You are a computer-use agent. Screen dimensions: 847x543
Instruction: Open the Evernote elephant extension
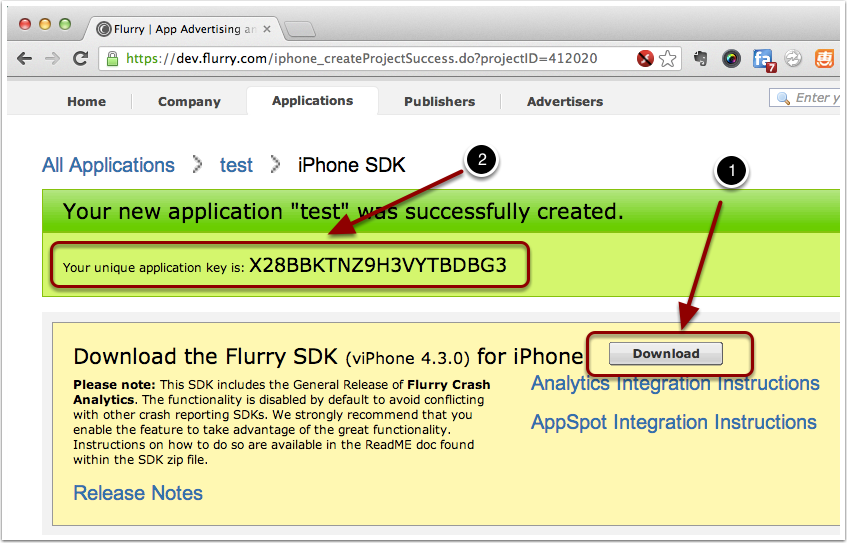[x=701, y=59]
